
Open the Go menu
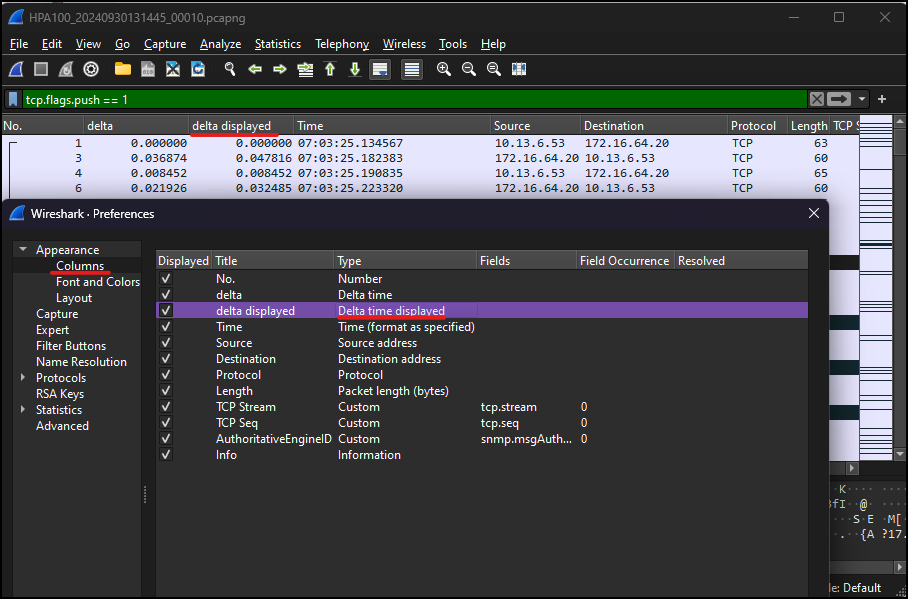coord(122,44)
